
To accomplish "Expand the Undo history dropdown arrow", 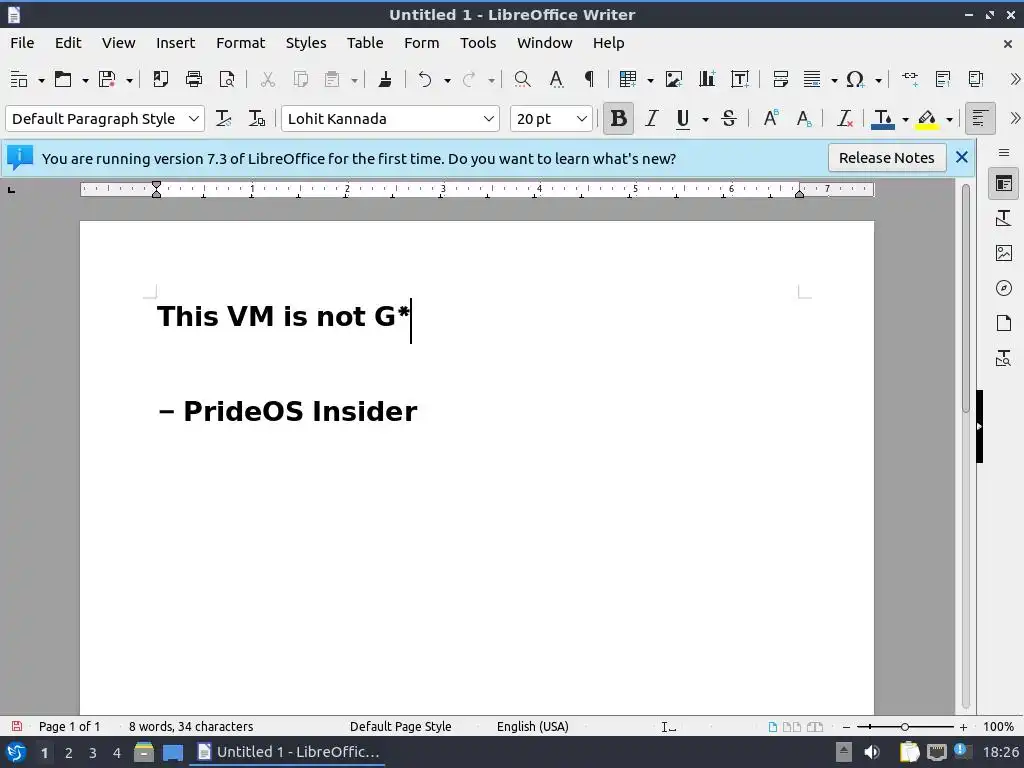I will pos(447,80).
